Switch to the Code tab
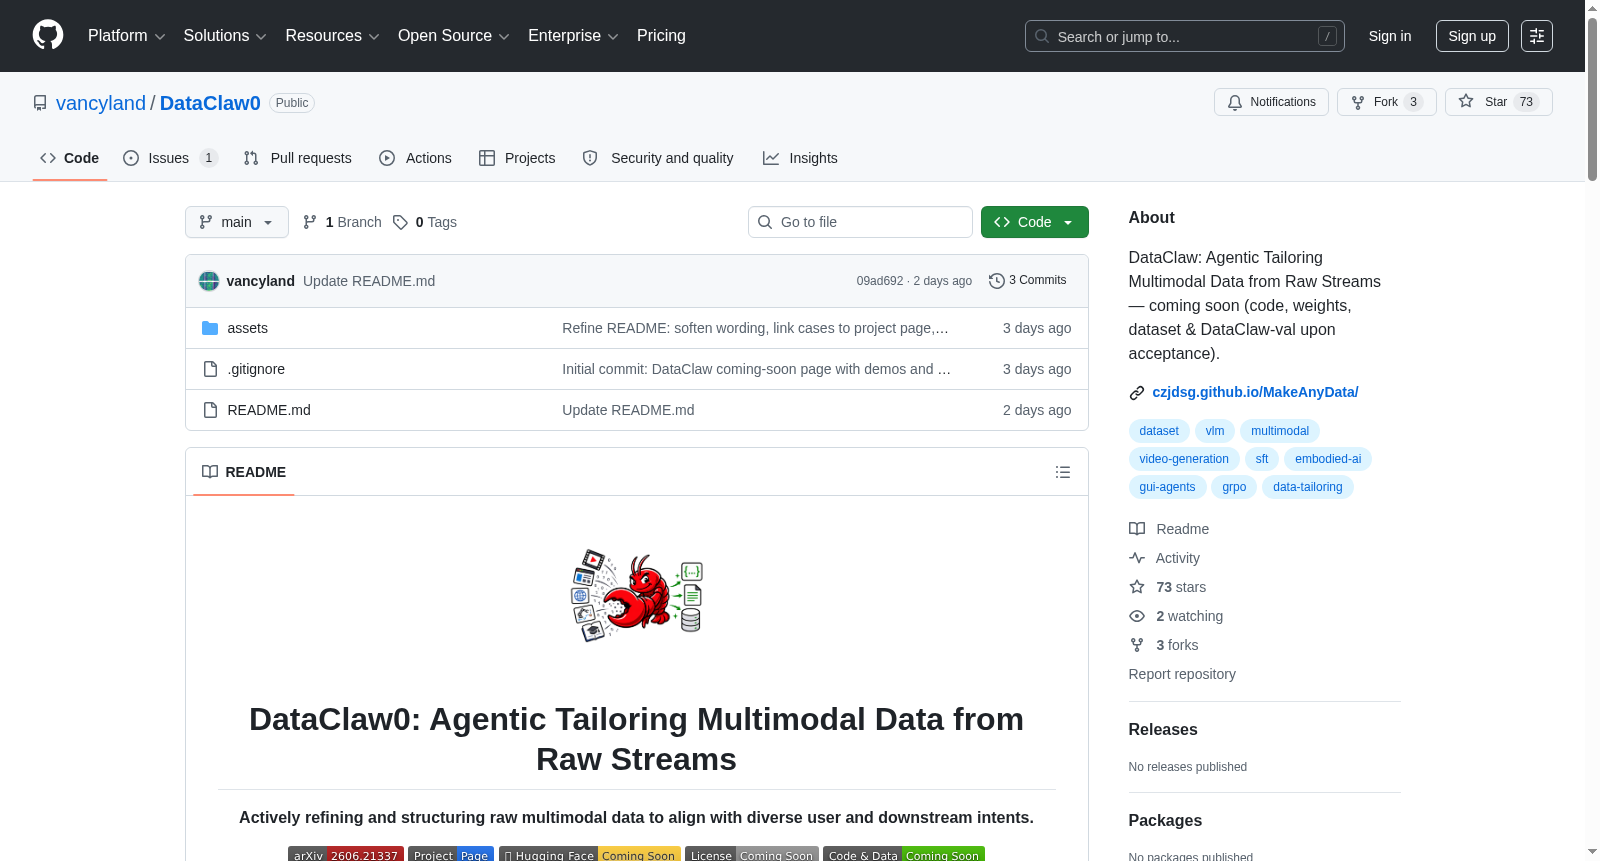Viewport: 1600px width, 861px height. (x=70, y=158)
